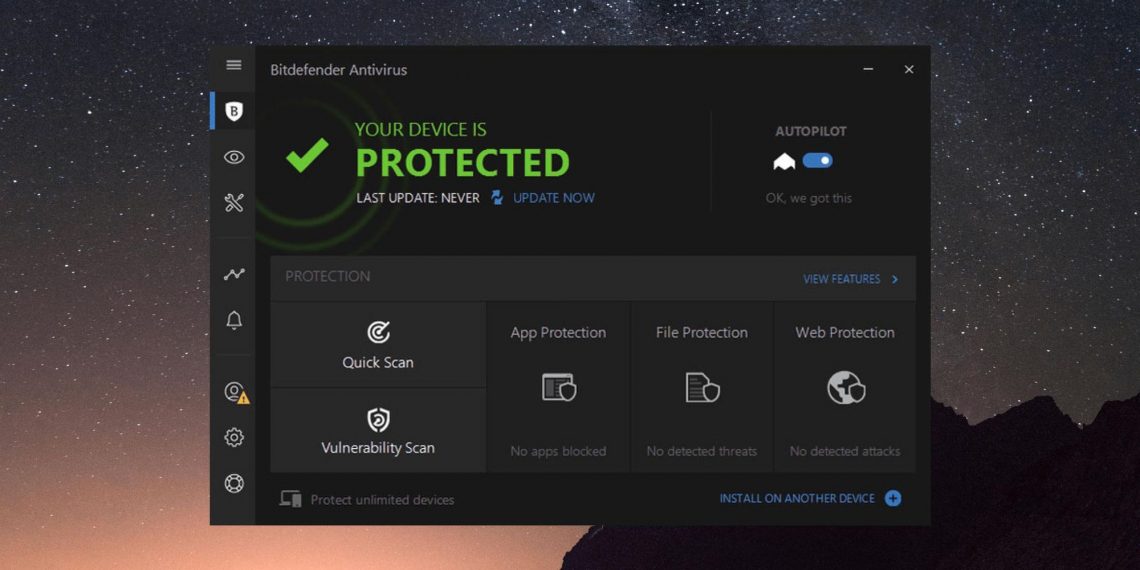The height and width of the screenshot is (570, 1140).
Task: Open the Settings gear icon
Action: coord(234,437)
